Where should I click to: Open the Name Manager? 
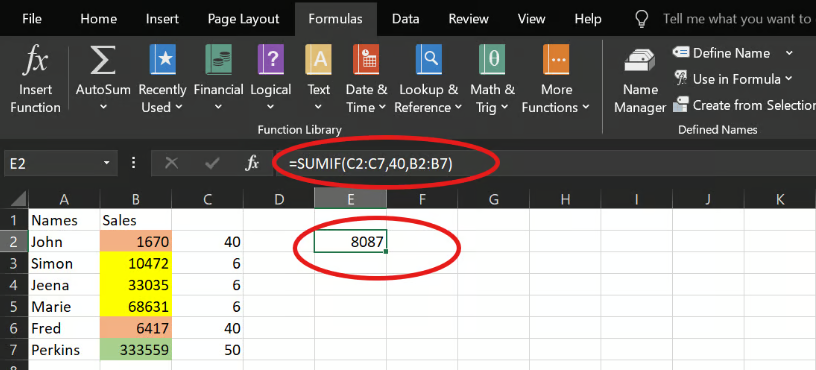point(640,81)
